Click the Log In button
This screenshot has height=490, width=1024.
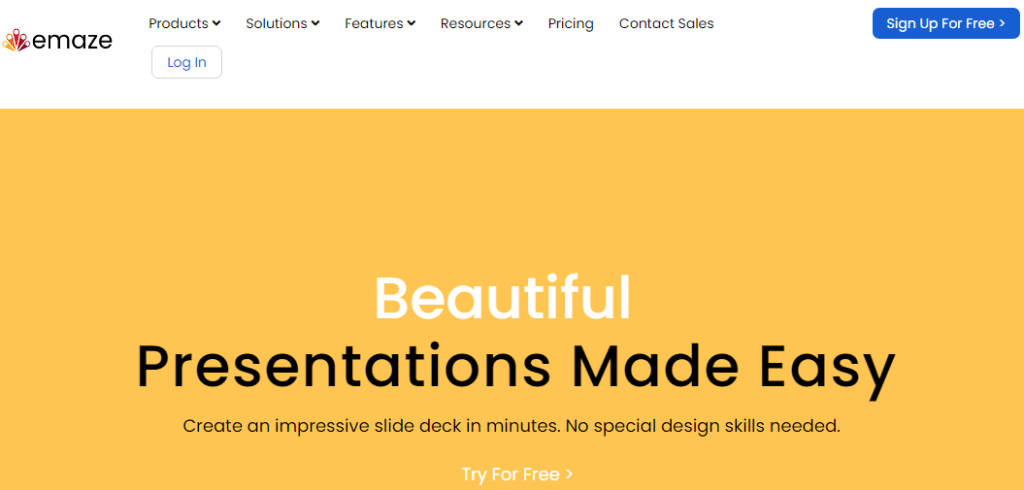[187, 62]
